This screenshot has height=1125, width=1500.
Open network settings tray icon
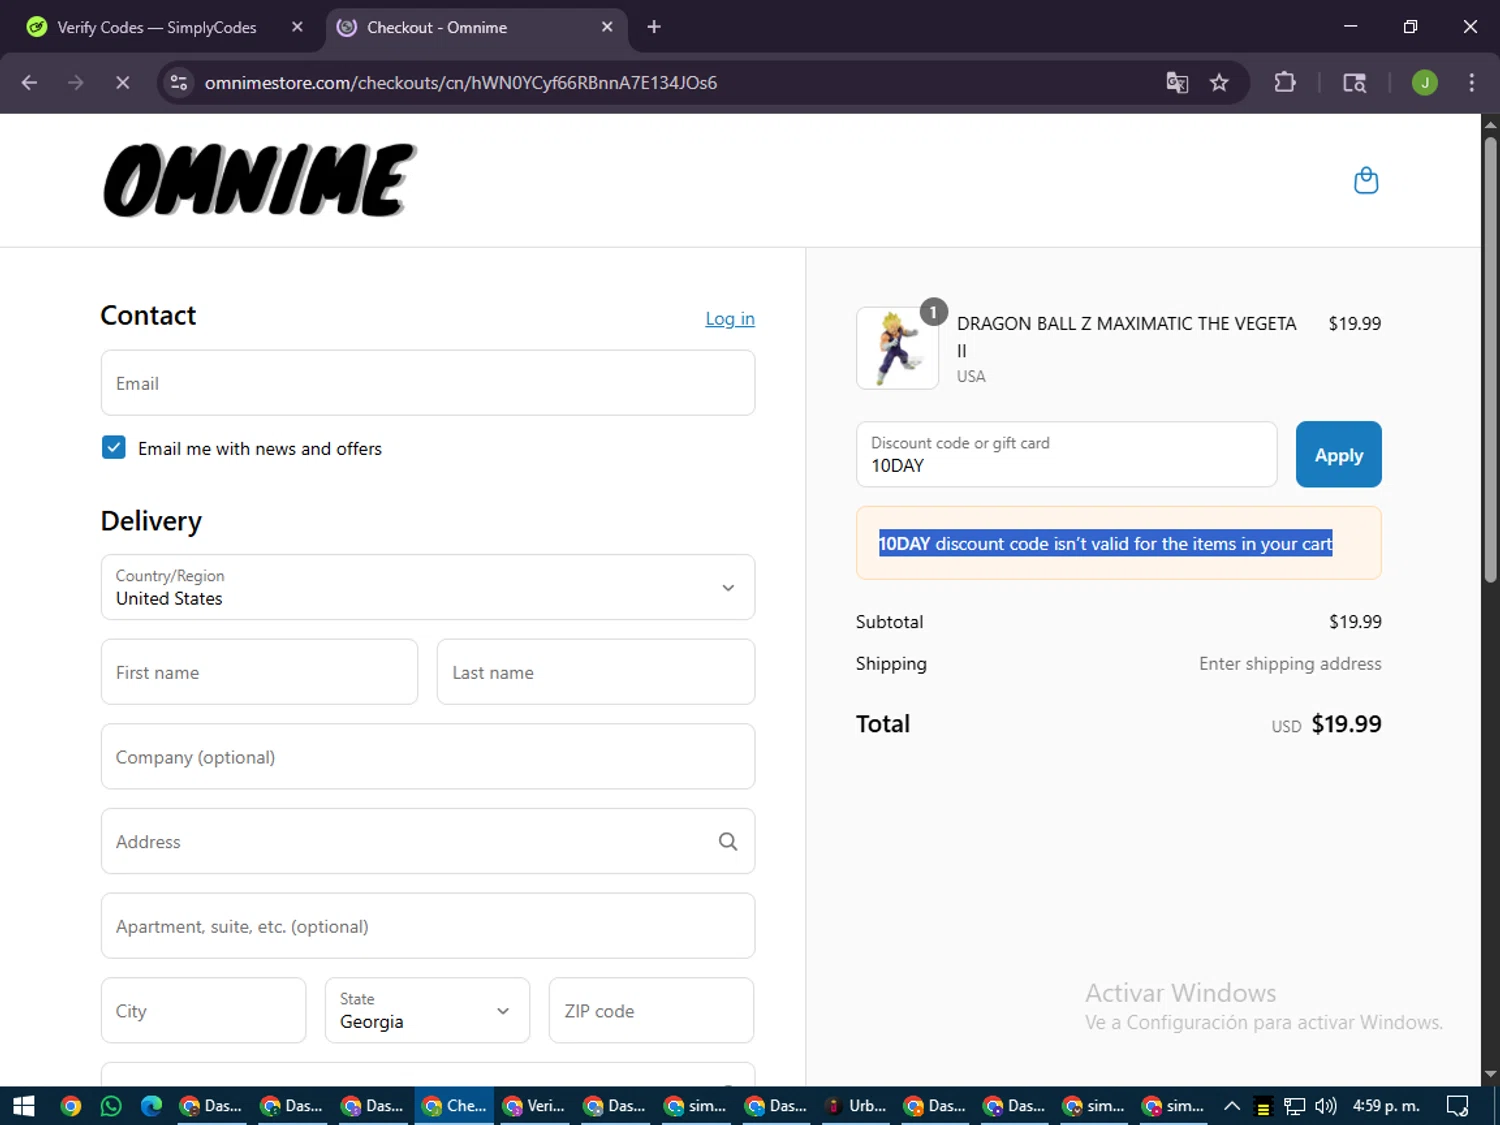(x=1295, y=1106)
